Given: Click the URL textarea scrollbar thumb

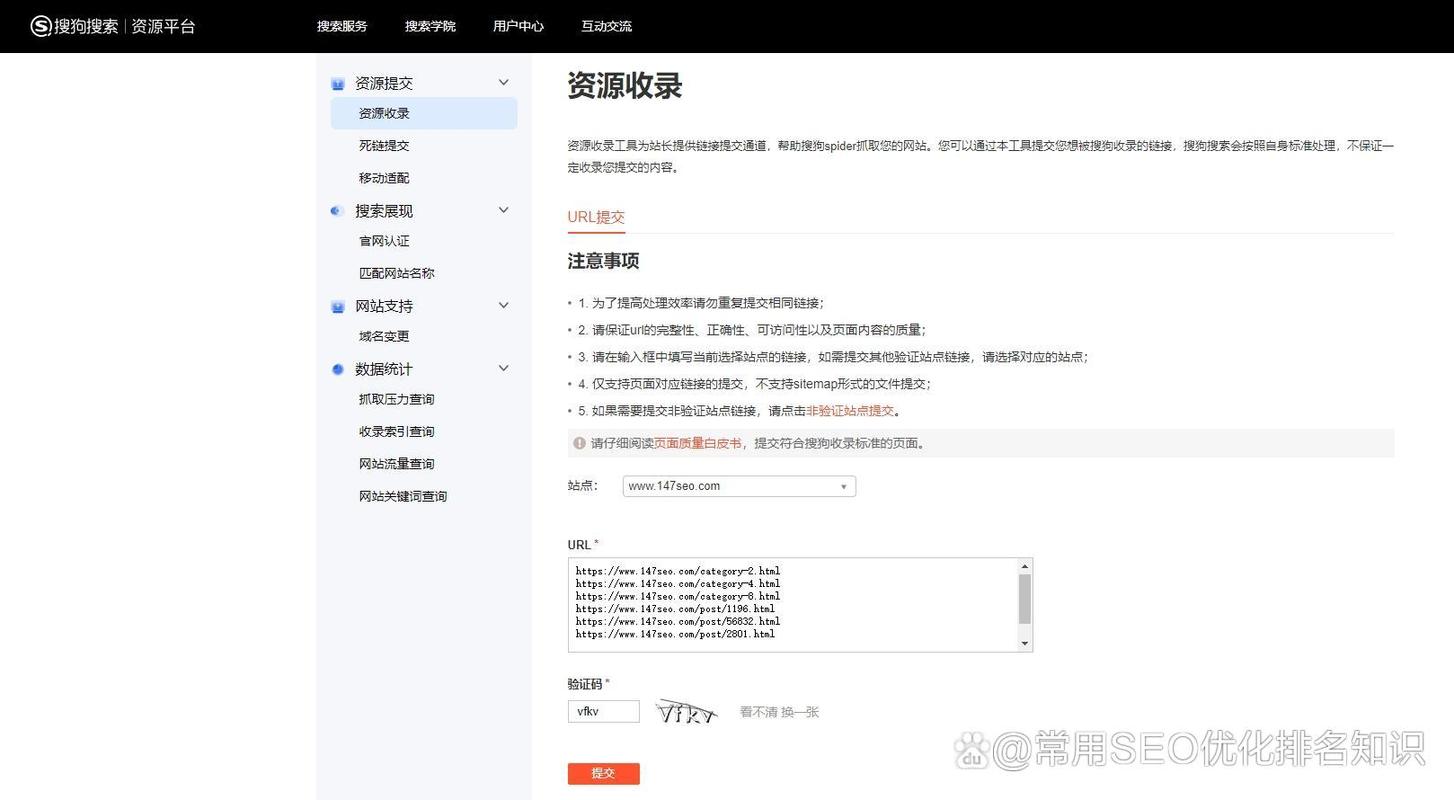Looking at the screenshot, I should pos(1024,598).
